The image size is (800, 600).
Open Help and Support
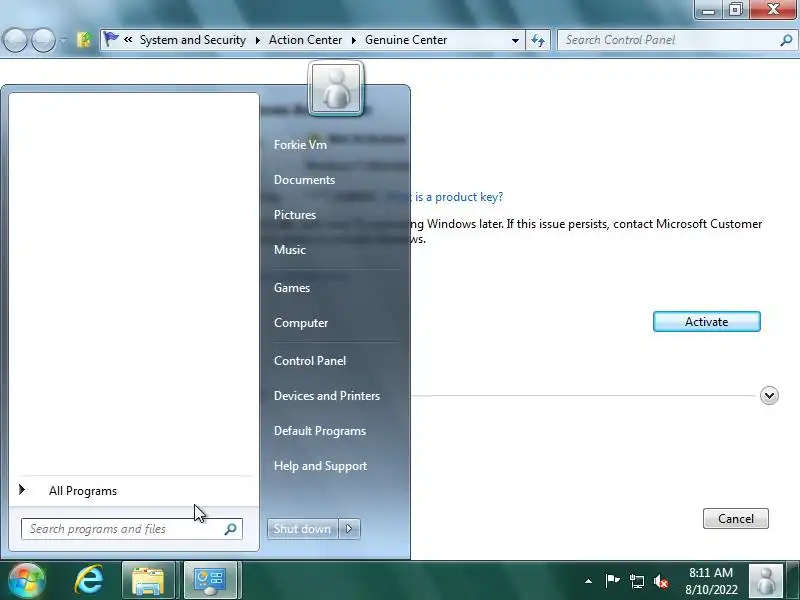pos(320,466)
